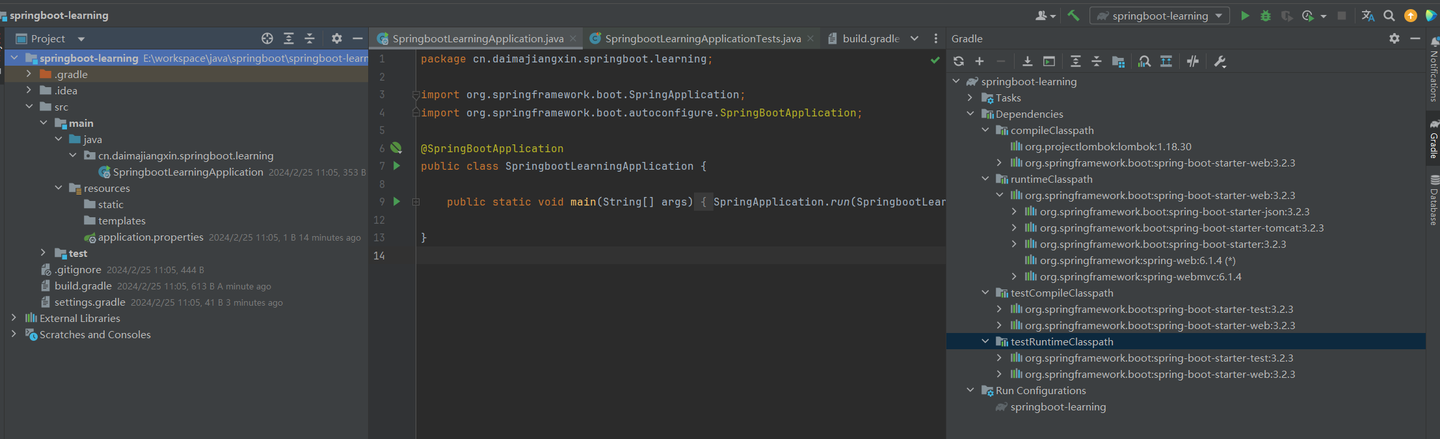Run the springboot-learning configuration
The image size is (1440, 439).
click(x=1245, y=16)
